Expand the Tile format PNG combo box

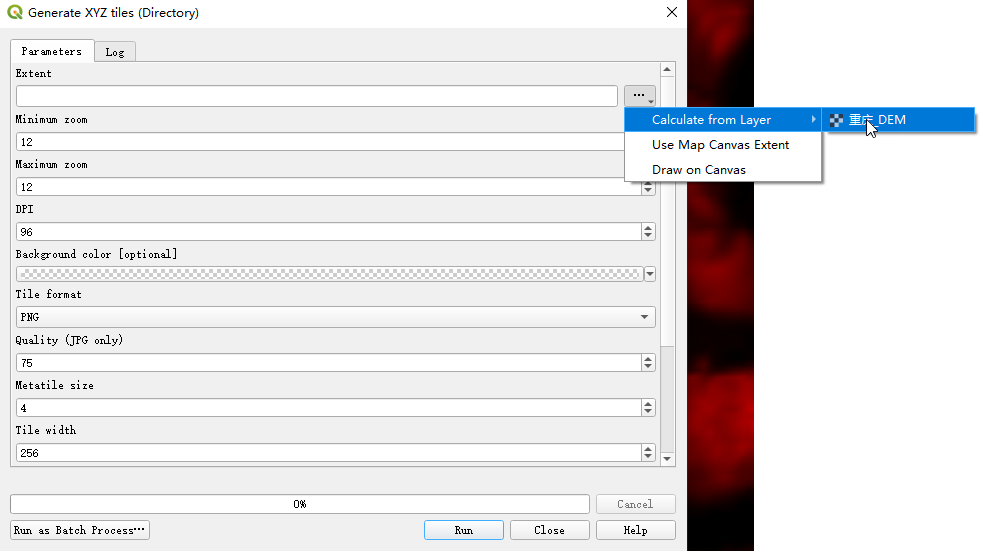point(335,317)
